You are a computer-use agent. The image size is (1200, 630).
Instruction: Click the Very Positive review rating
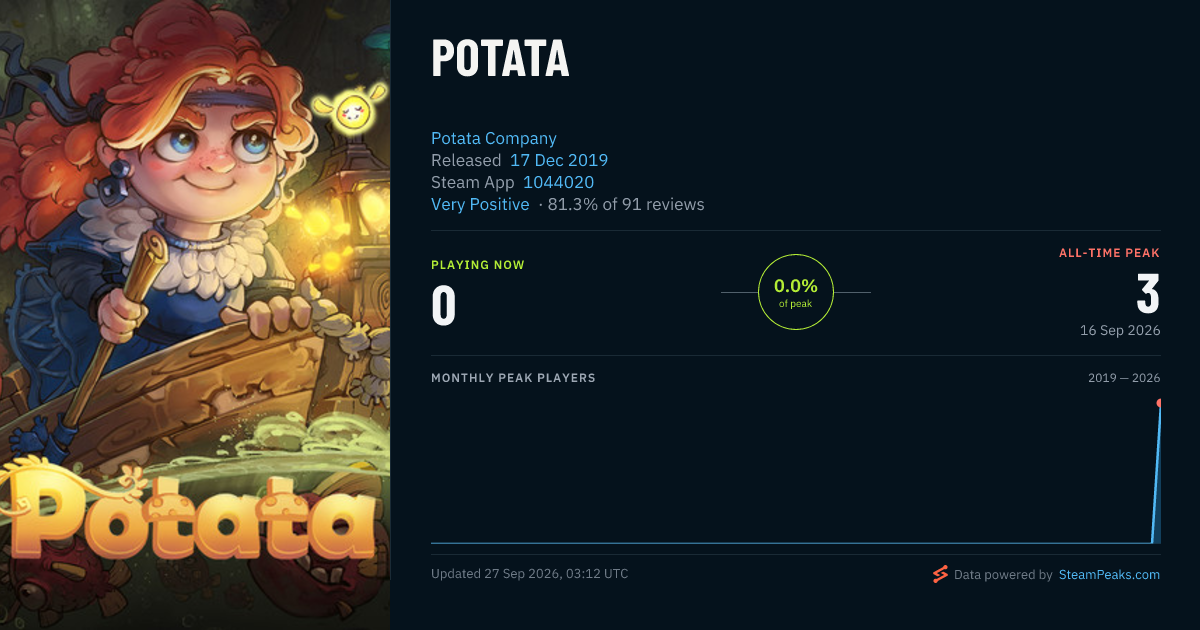(x=480, y=204)
